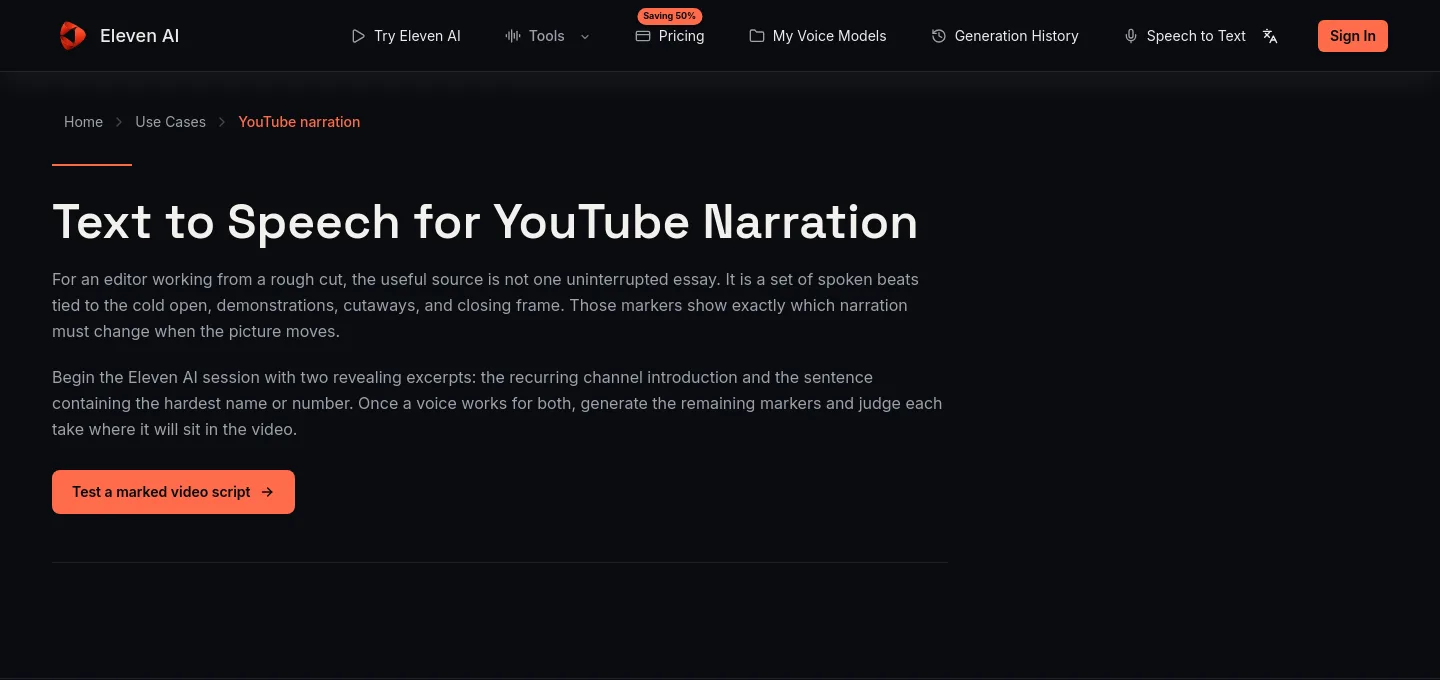
Task: Open the Try Eleven AI page
Action: (406, 36)
